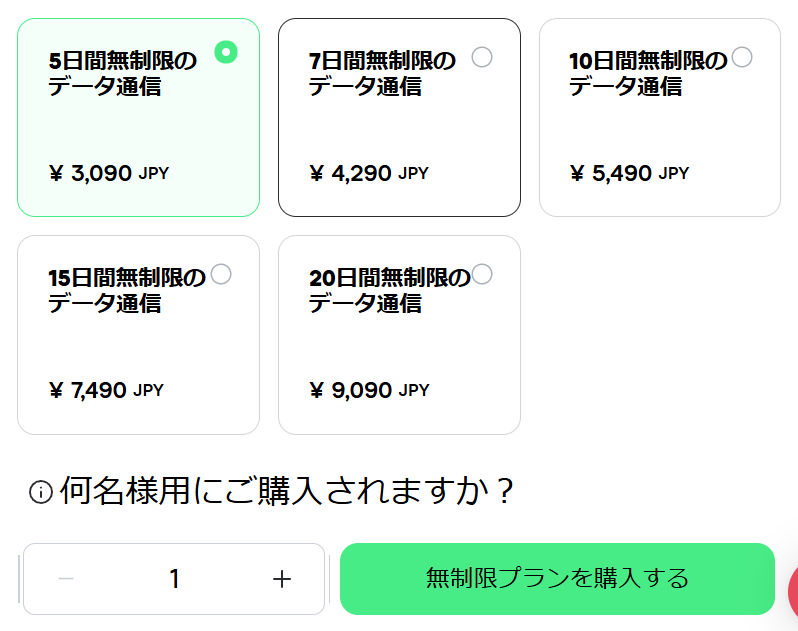The image size is (798, 631).
Task: Select the 7日間無制限 radio button
Action: (x=482, y=57)
